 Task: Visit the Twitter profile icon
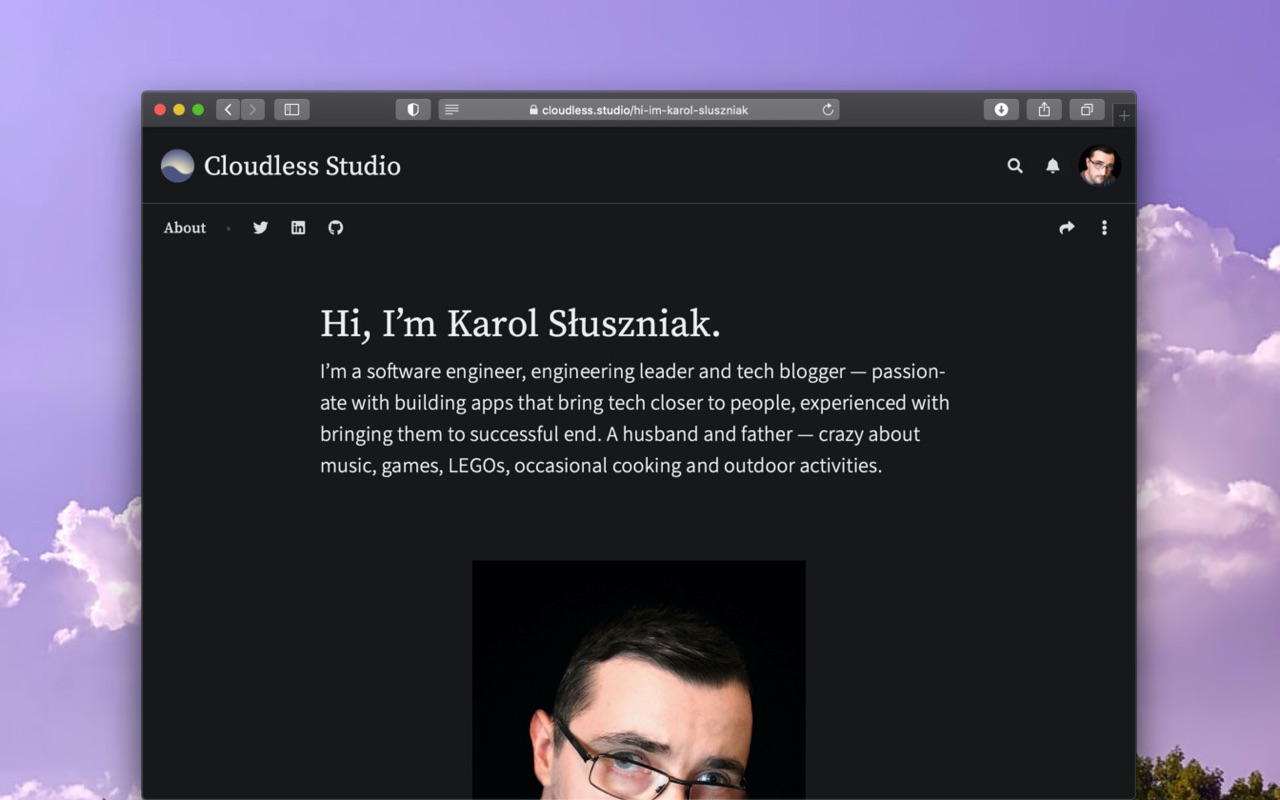coord(261,228)
